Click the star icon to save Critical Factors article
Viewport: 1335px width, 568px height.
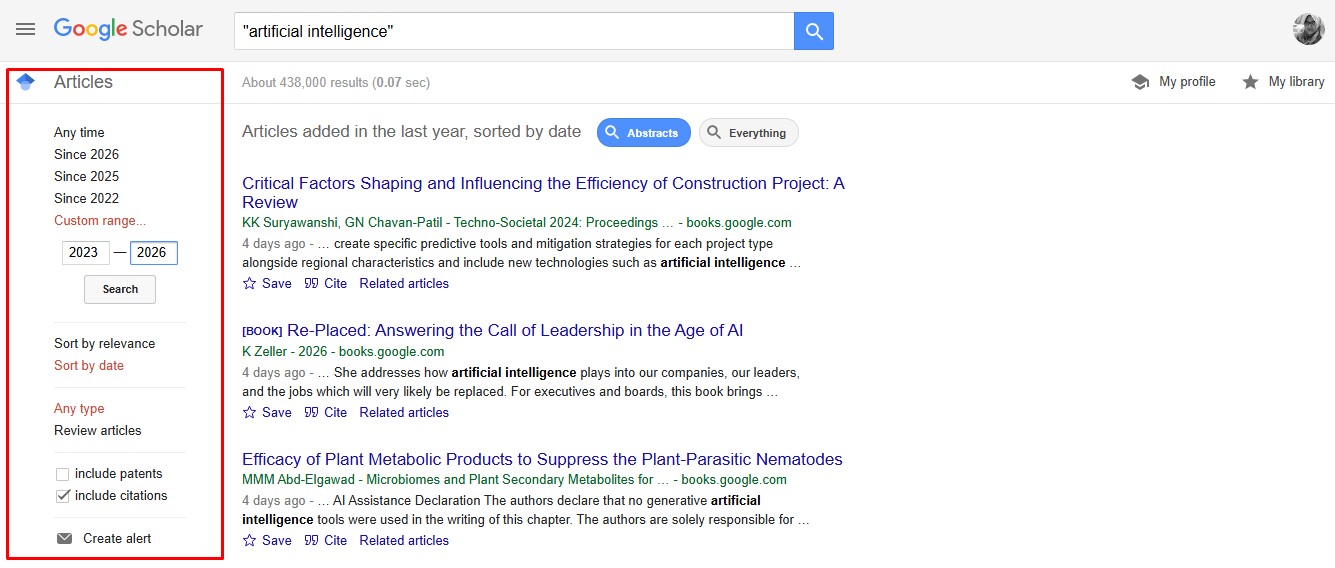click(x=250, y=283)
